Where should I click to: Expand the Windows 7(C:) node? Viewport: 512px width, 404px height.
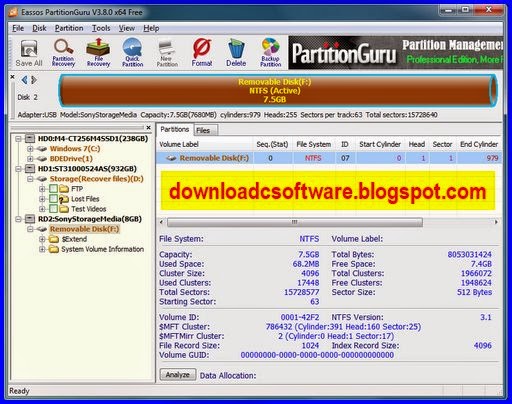tap(30, 149)
